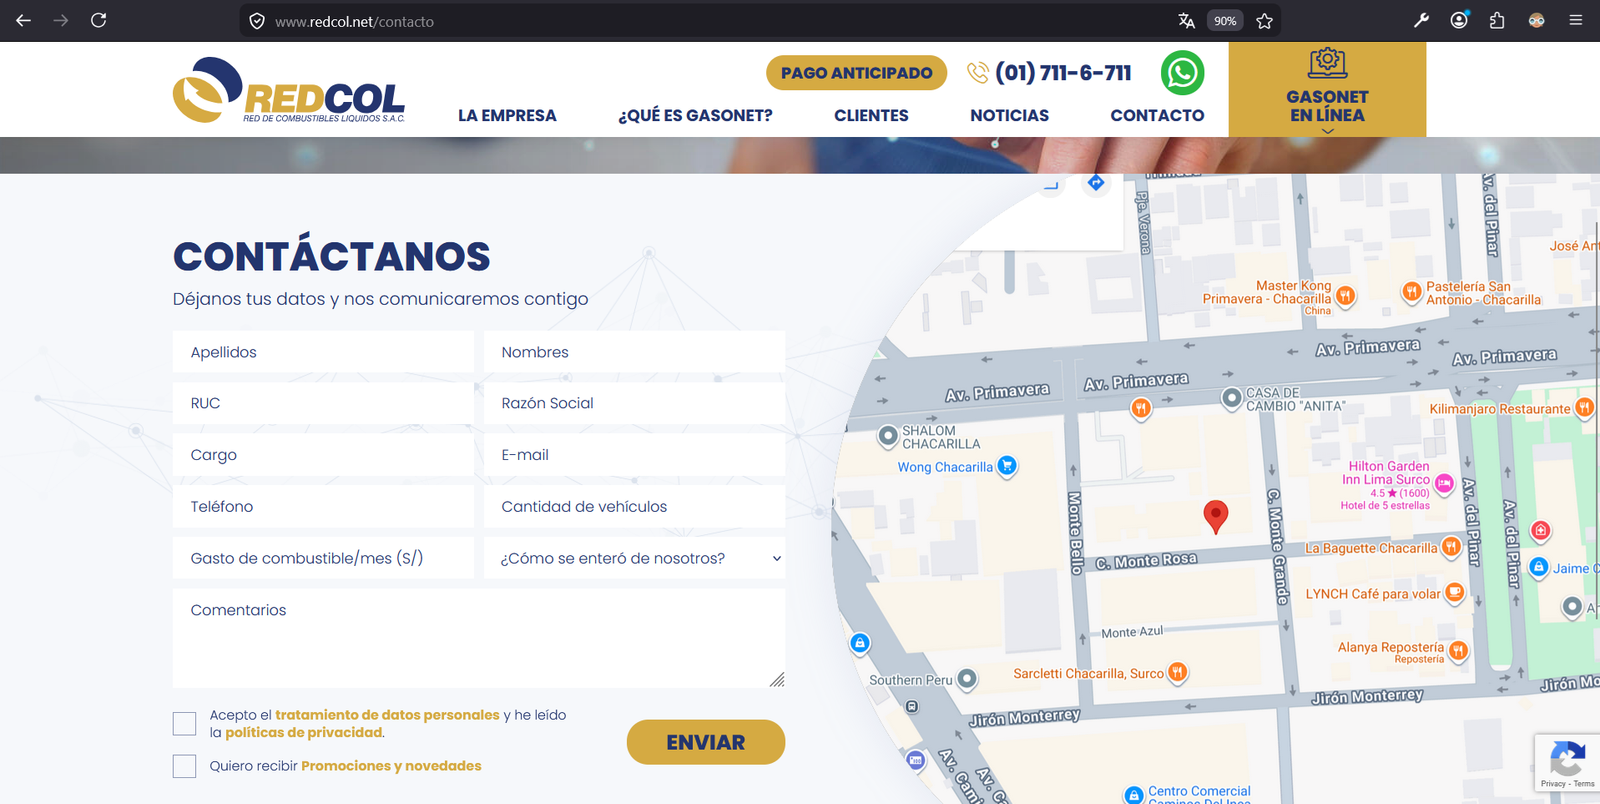The image size is (1600, 804).
Task: Focus the Cargo field
Action: tap(323, 455)
